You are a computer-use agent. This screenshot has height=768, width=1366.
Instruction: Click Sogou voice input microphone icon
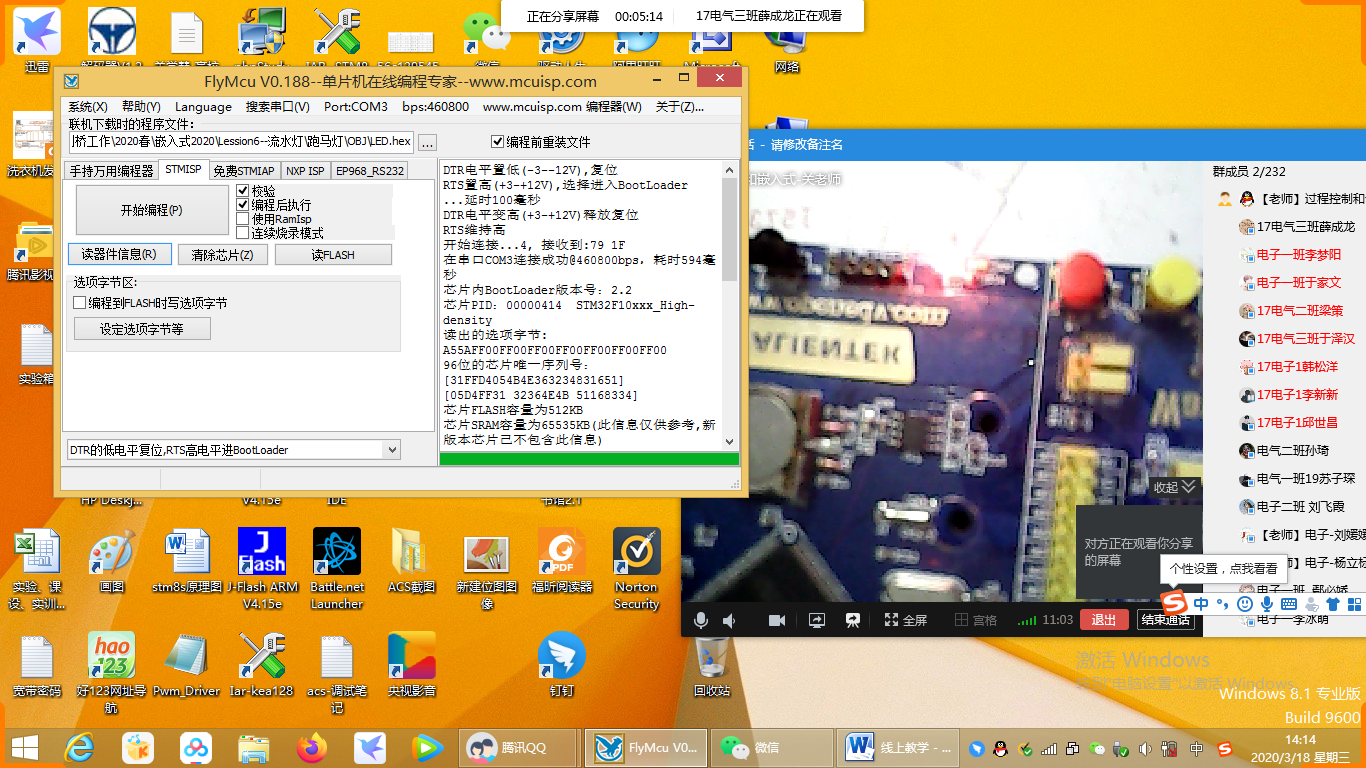tap(1267, 604)
